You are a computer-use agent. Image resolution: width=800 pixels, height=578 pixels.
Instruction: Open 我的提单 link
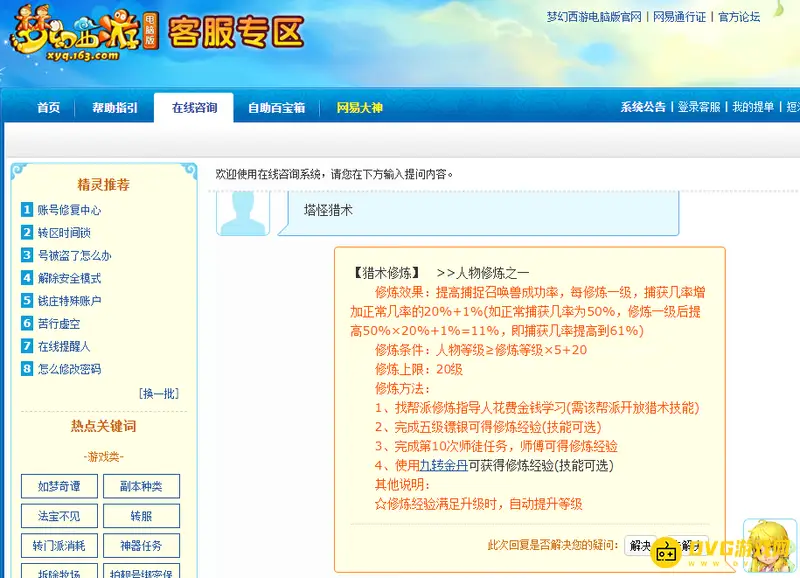pos(753,107)
